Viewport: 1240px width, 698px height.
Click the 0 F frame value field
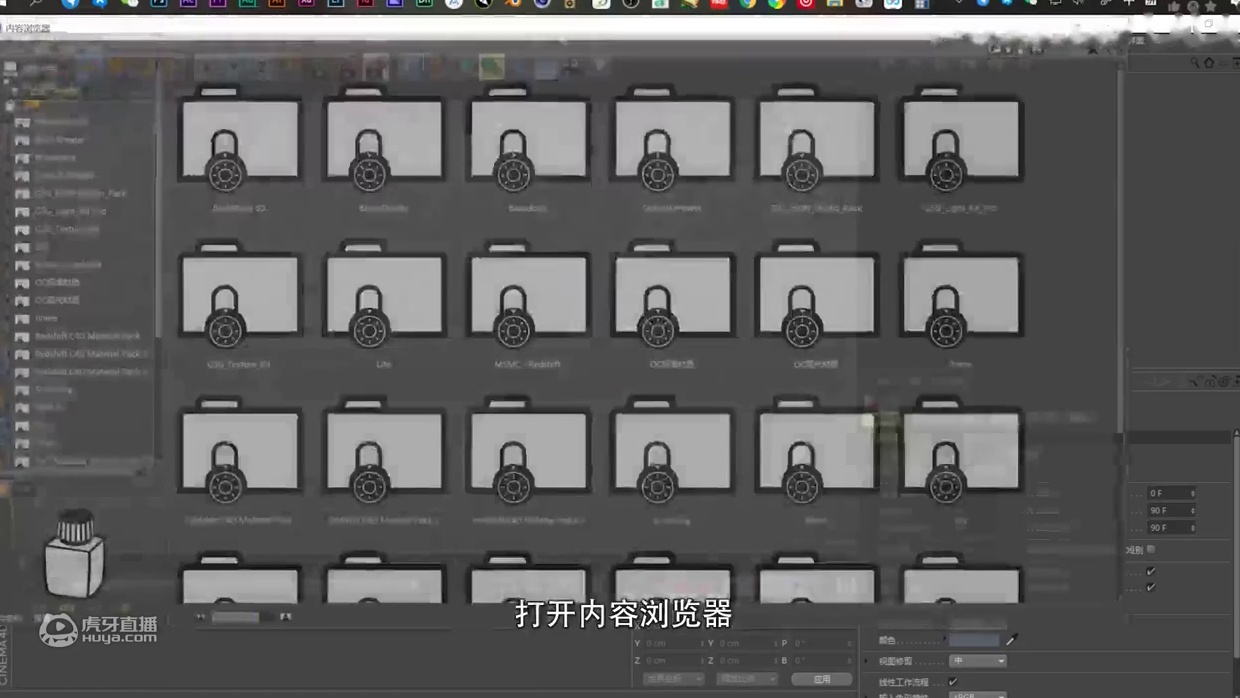pyautogui.click(x=1172, y=493)
